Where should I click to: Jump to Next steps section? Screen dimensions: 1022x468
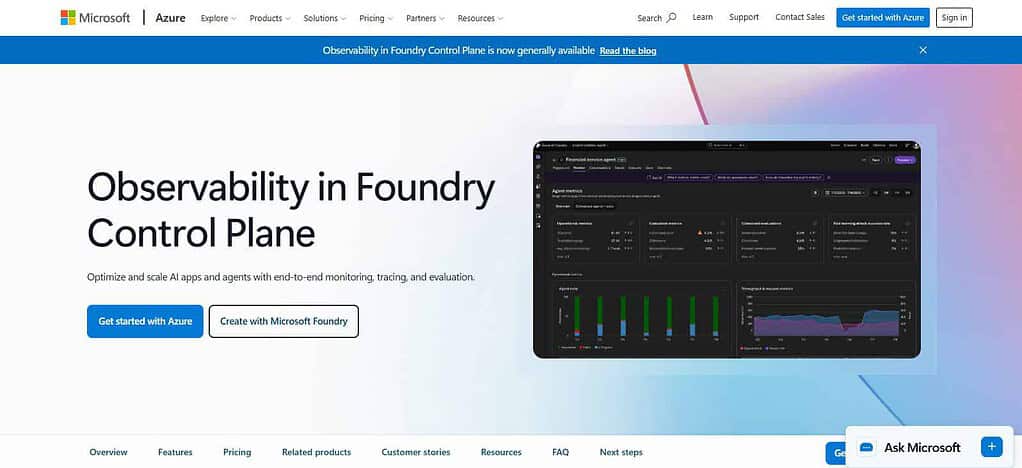pos(621,452)
